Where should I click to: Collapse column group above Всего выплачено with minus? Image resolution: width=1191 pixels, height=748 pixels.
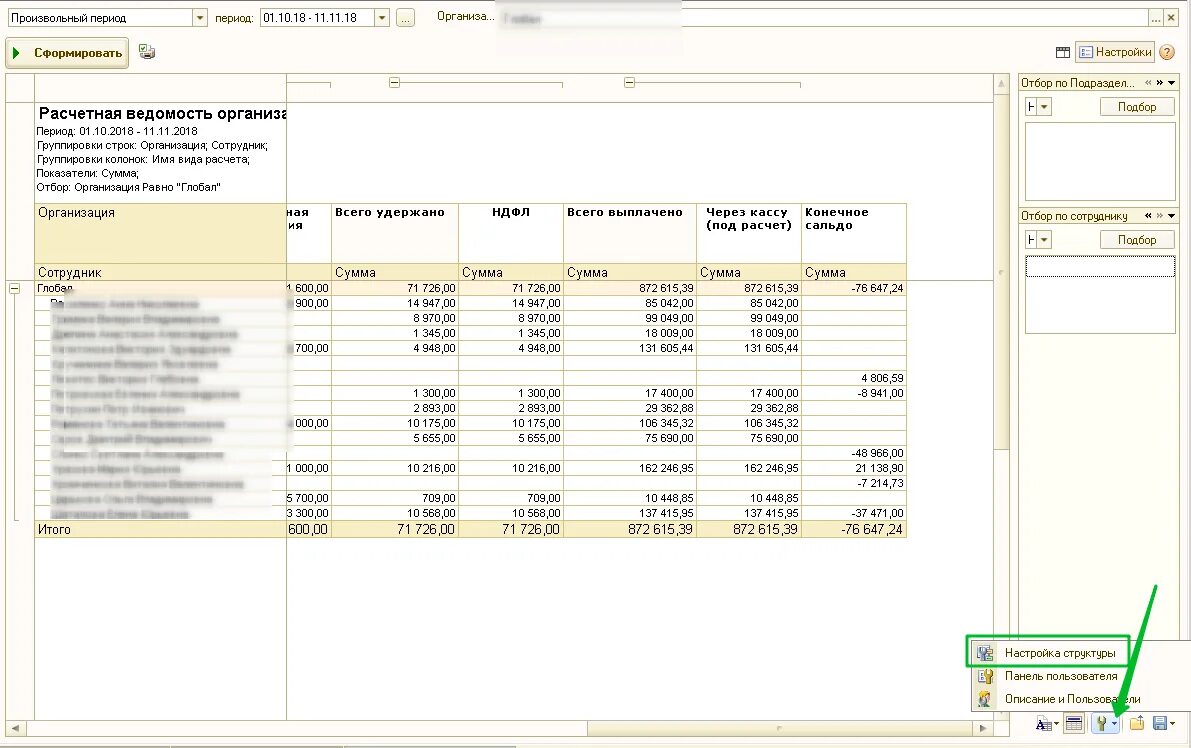coord(629,83)
